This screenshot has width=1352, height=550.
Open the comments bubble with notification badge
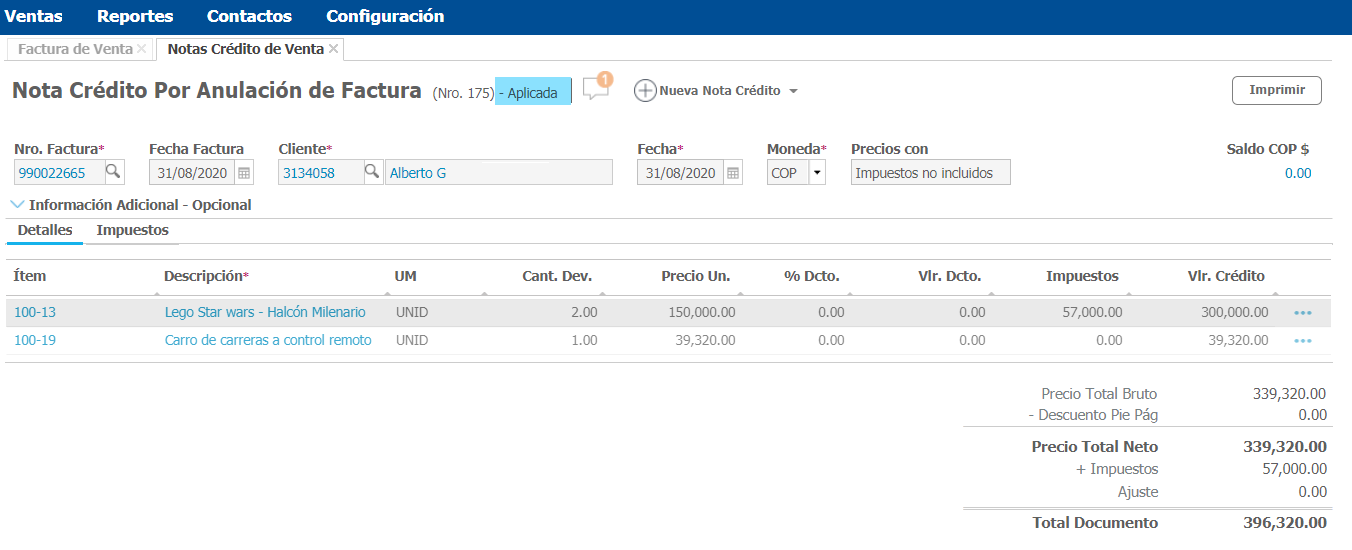[596, 88]
